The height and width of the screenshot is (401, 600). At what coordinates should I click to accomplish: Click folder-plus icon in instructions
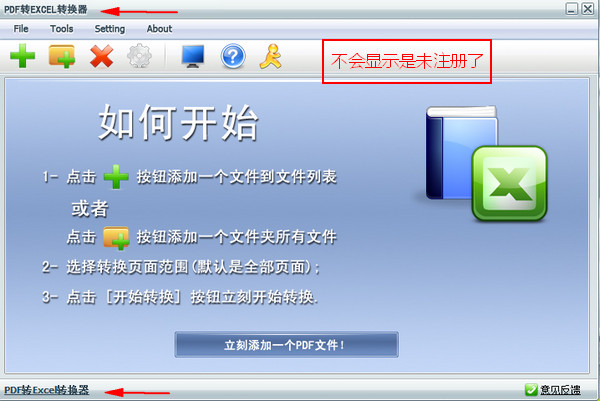(116, 238)
